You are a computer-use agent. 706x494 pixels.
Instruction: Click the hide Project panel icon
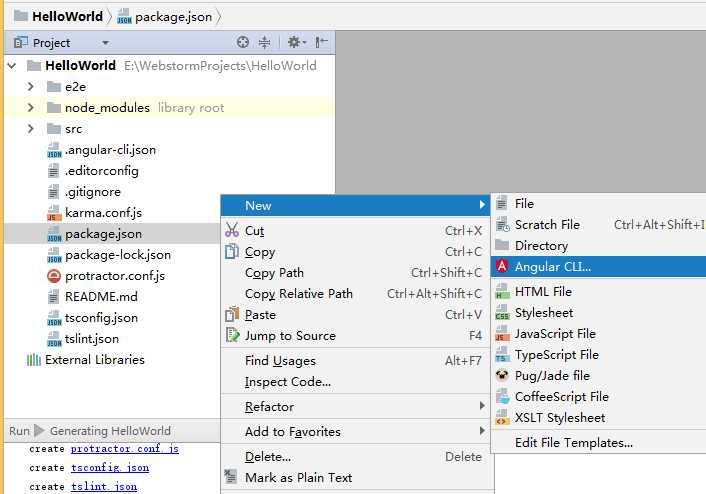click(321, 42)
